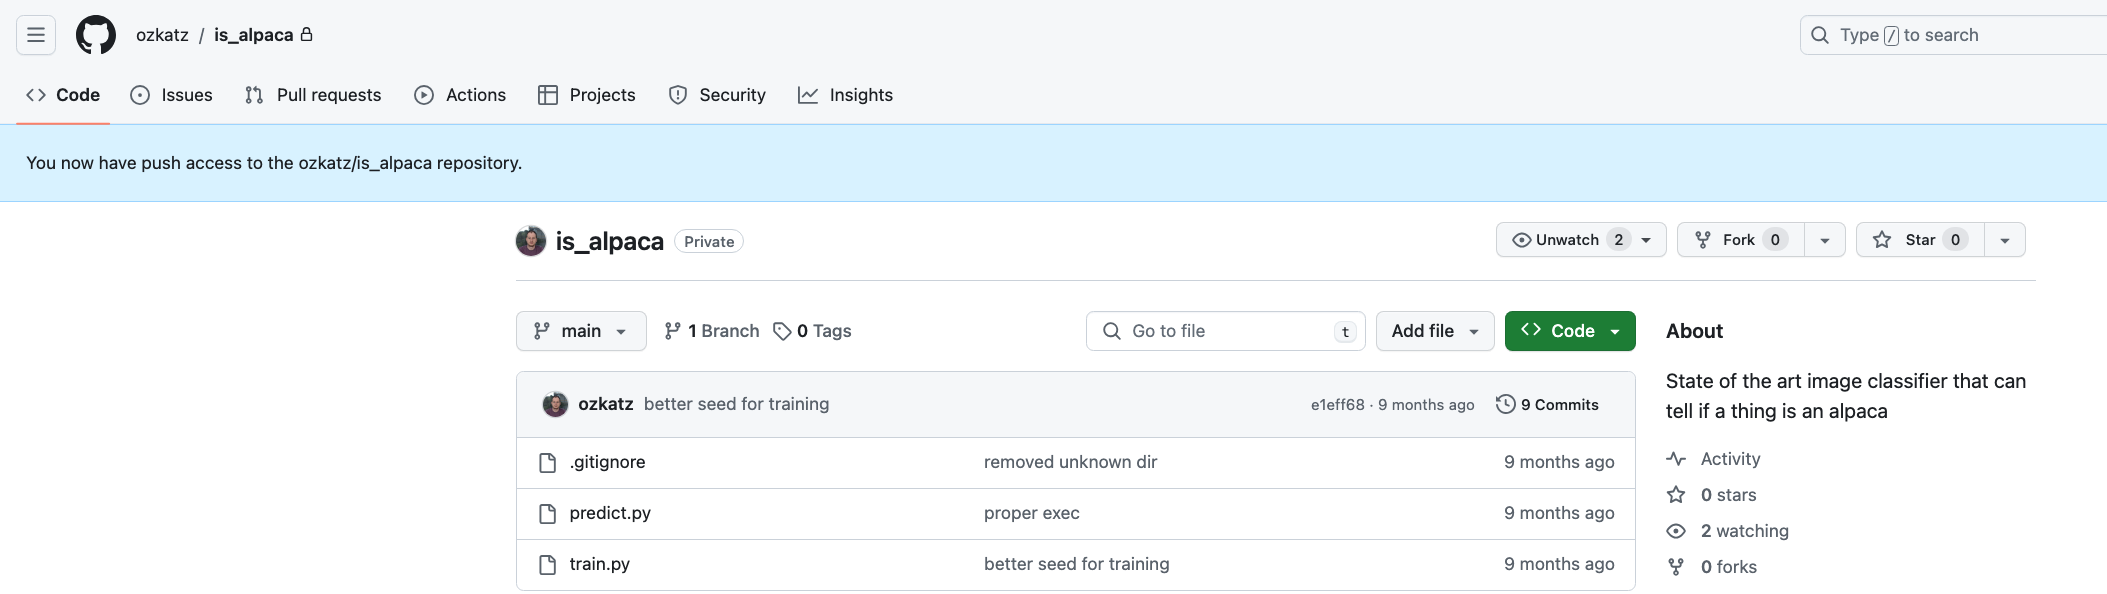The width and height of the screenshot is (2107, 594).
Task: Click the commit history clock icon
Action: click(x=1505, y=404)
